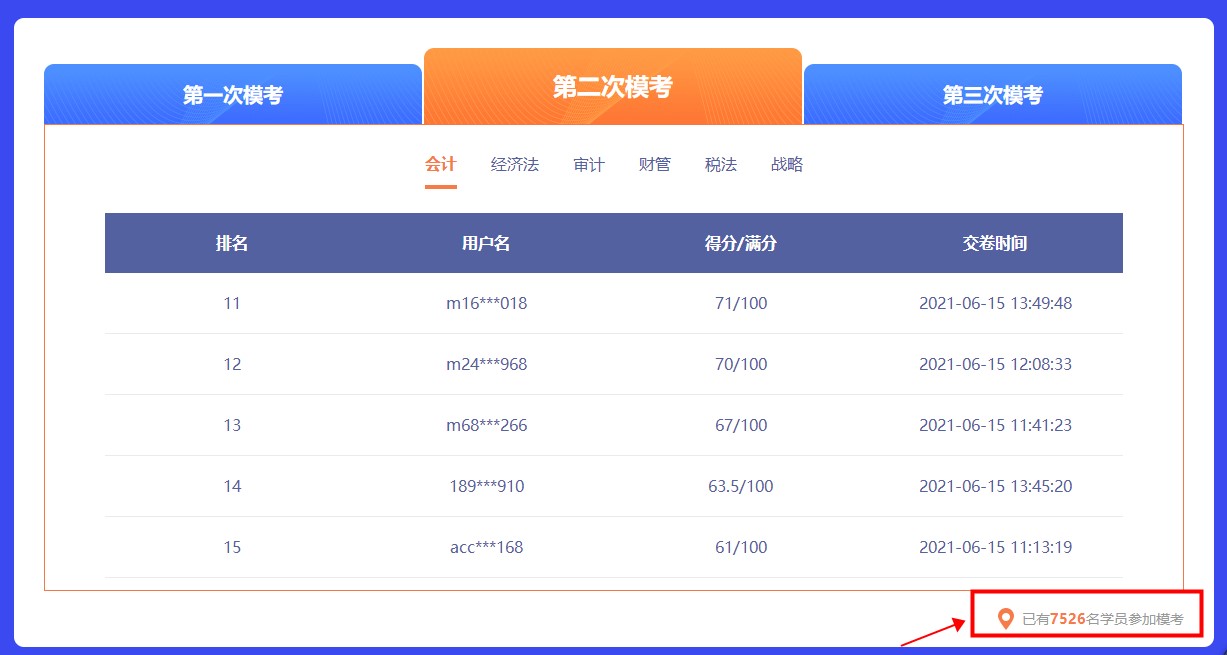This screenshot has width=1227, height=655.
Task: Click the location pin icon beside participant count
Action: point(1006,619)
